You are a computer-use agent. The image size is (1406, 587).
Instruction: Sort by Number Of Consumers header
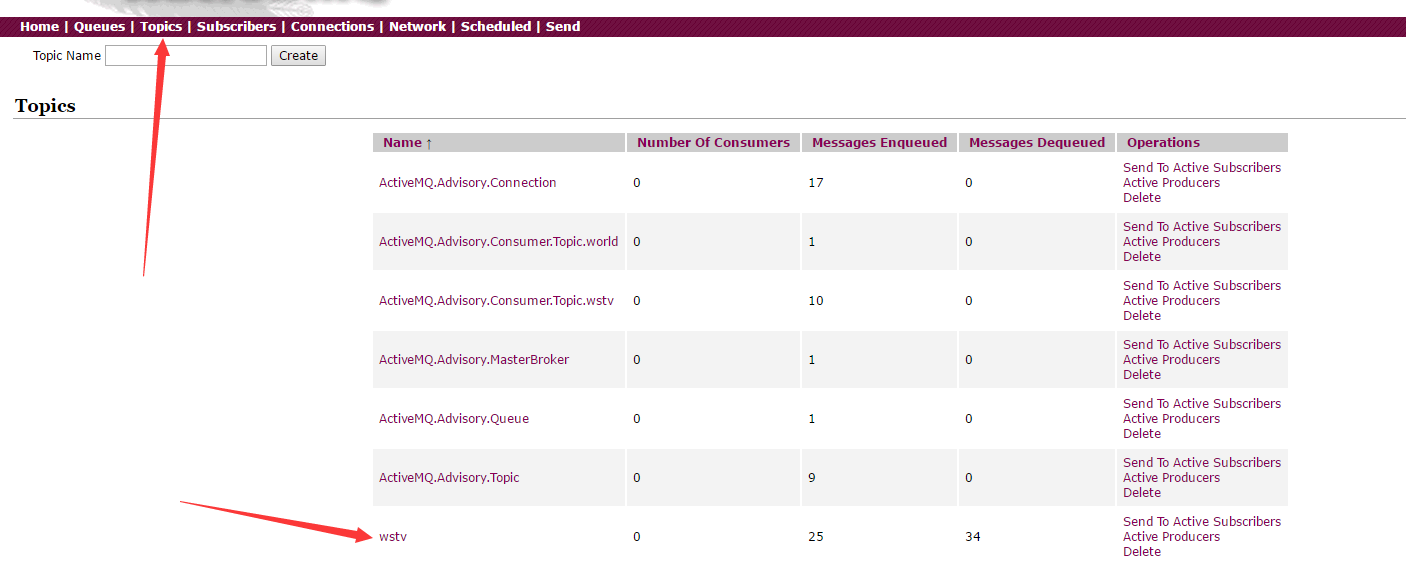point(713,143)
